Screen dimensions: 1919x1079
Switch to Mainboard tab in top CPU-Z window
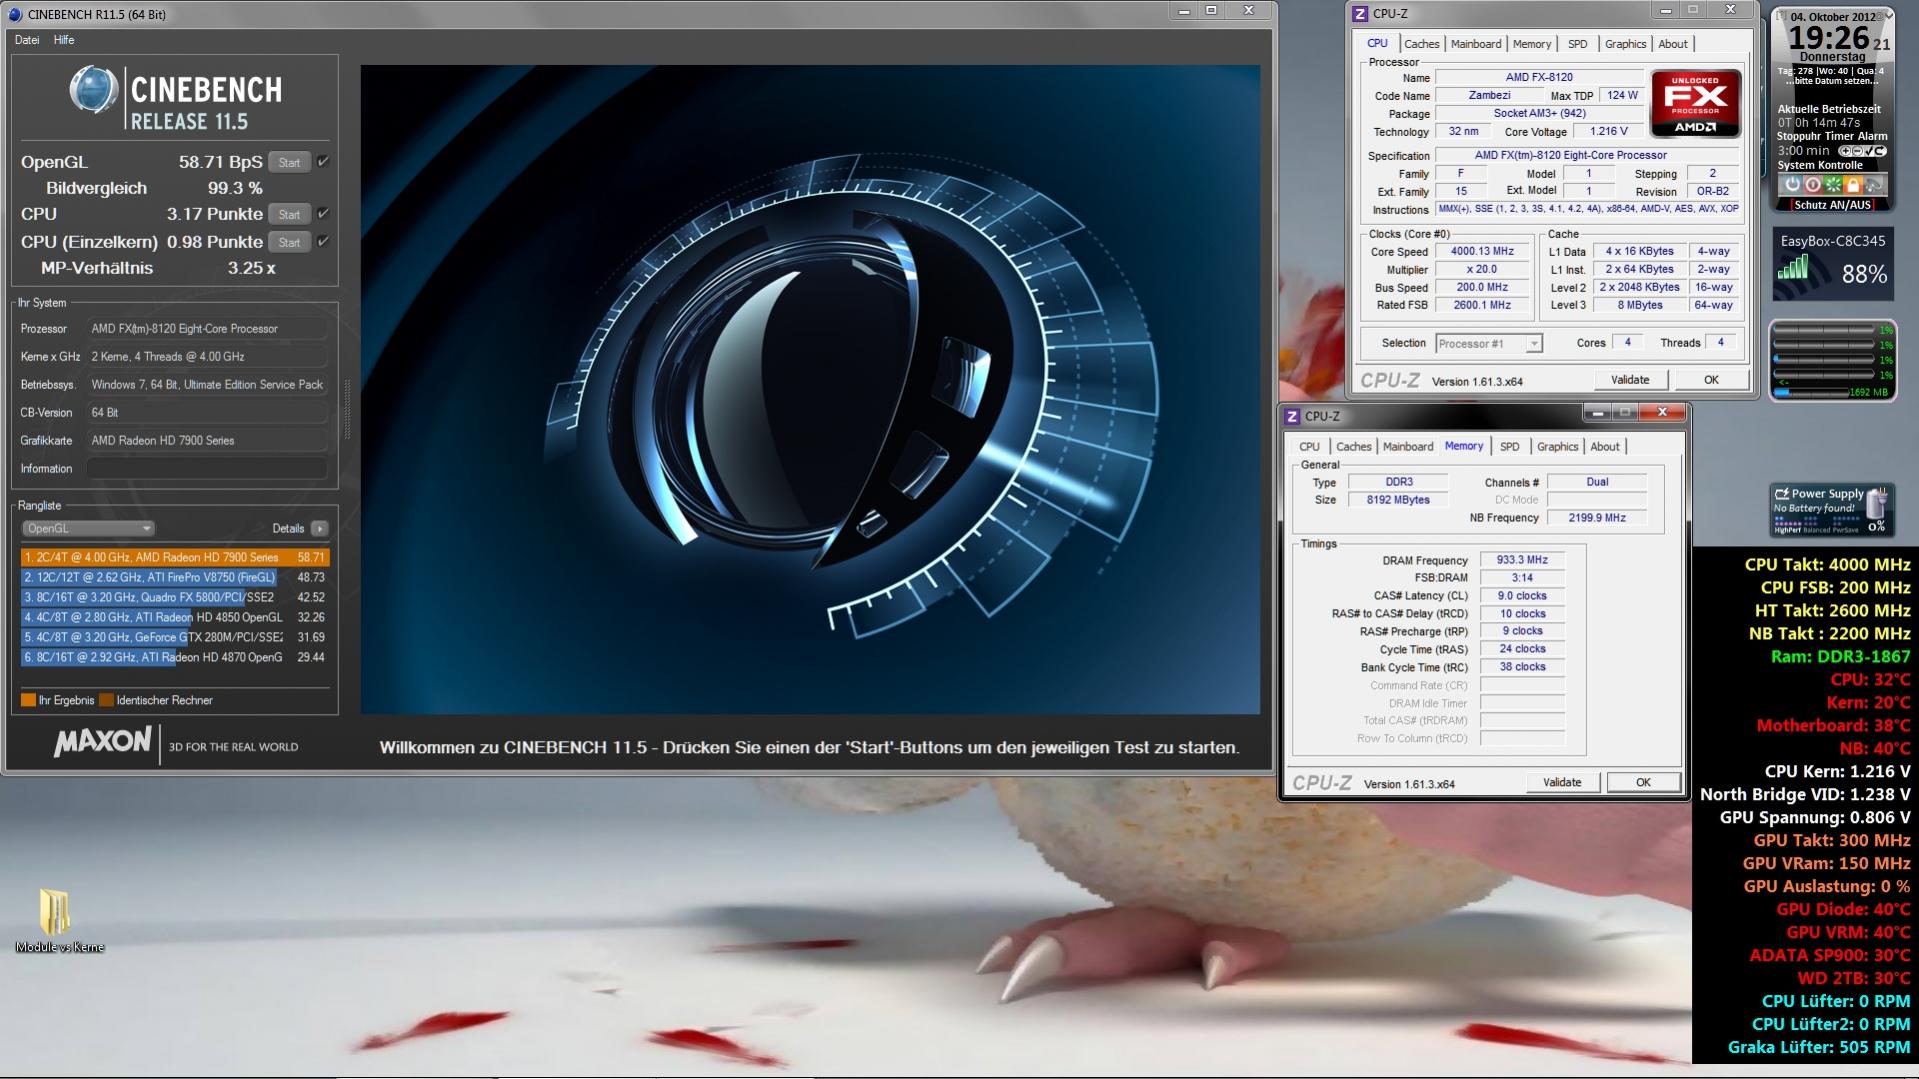click(1476, 44)
